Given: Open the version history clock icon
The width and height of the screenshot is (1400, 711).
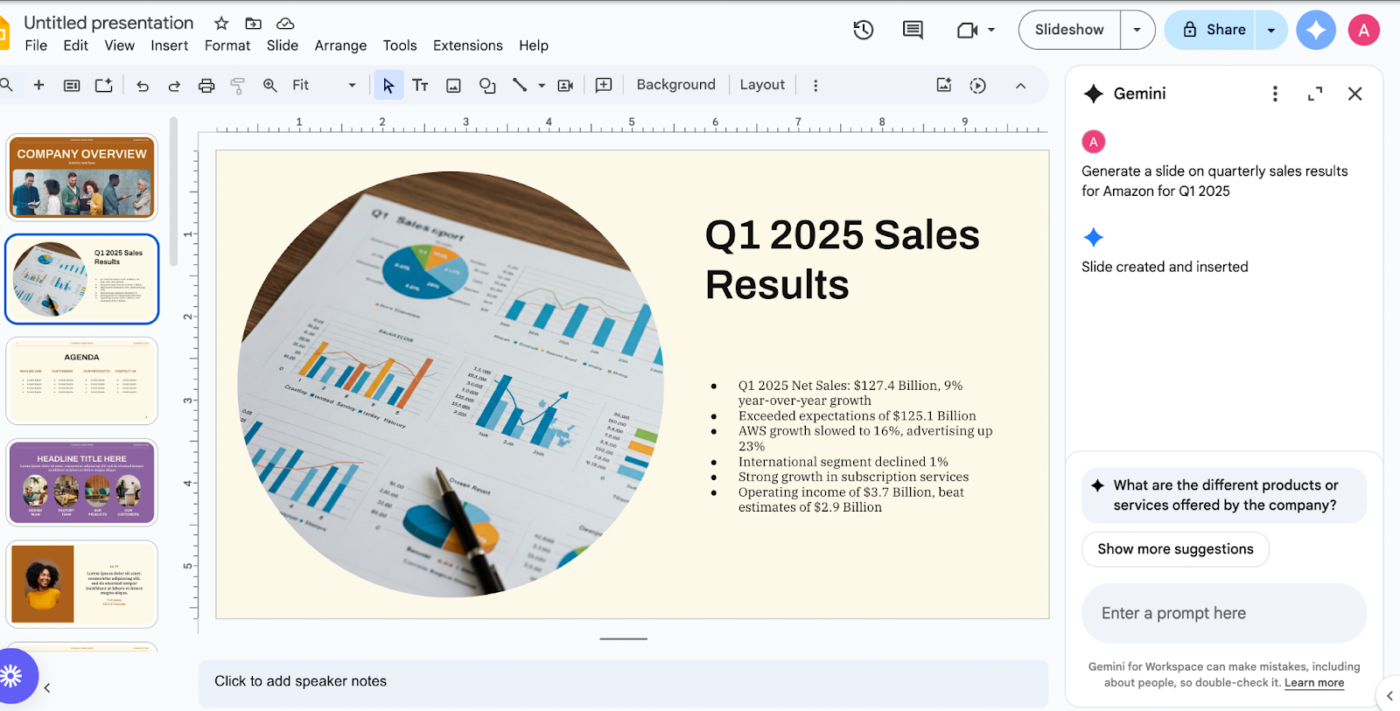Looking at the screenshot, I should pyautogui.click(x=863, y=30).
